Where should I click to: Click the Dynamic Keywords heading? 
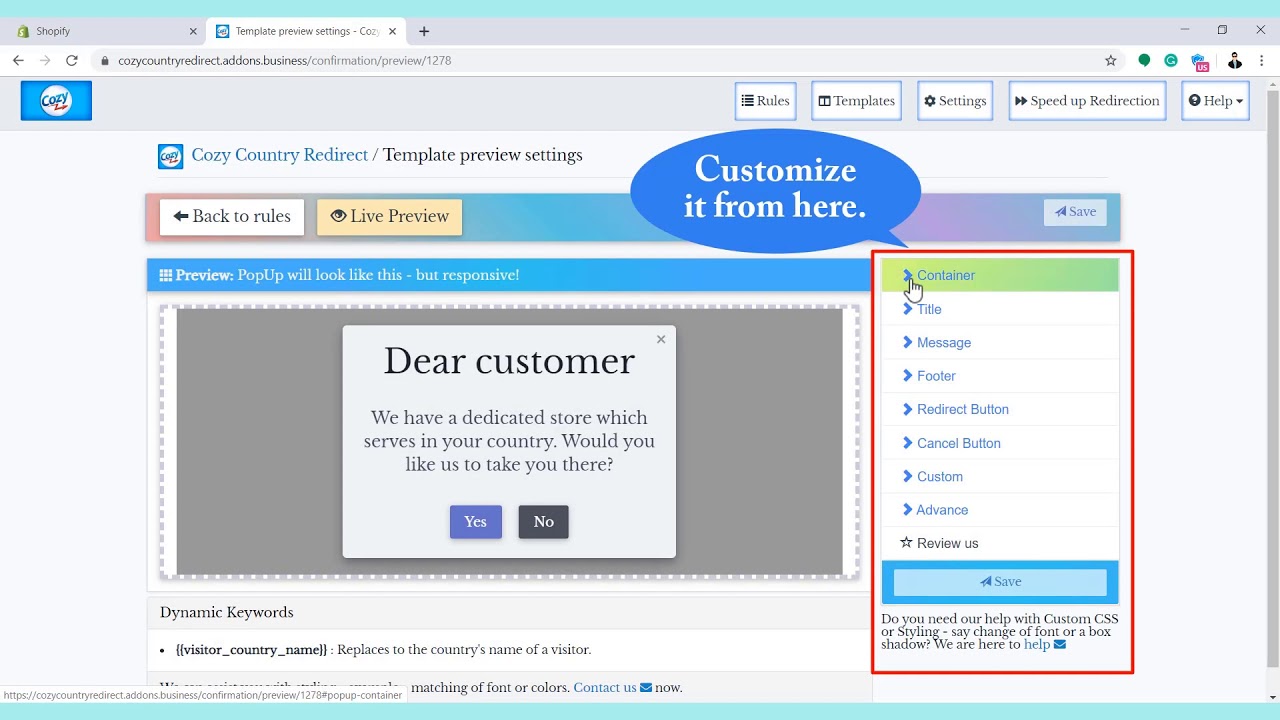227,613
